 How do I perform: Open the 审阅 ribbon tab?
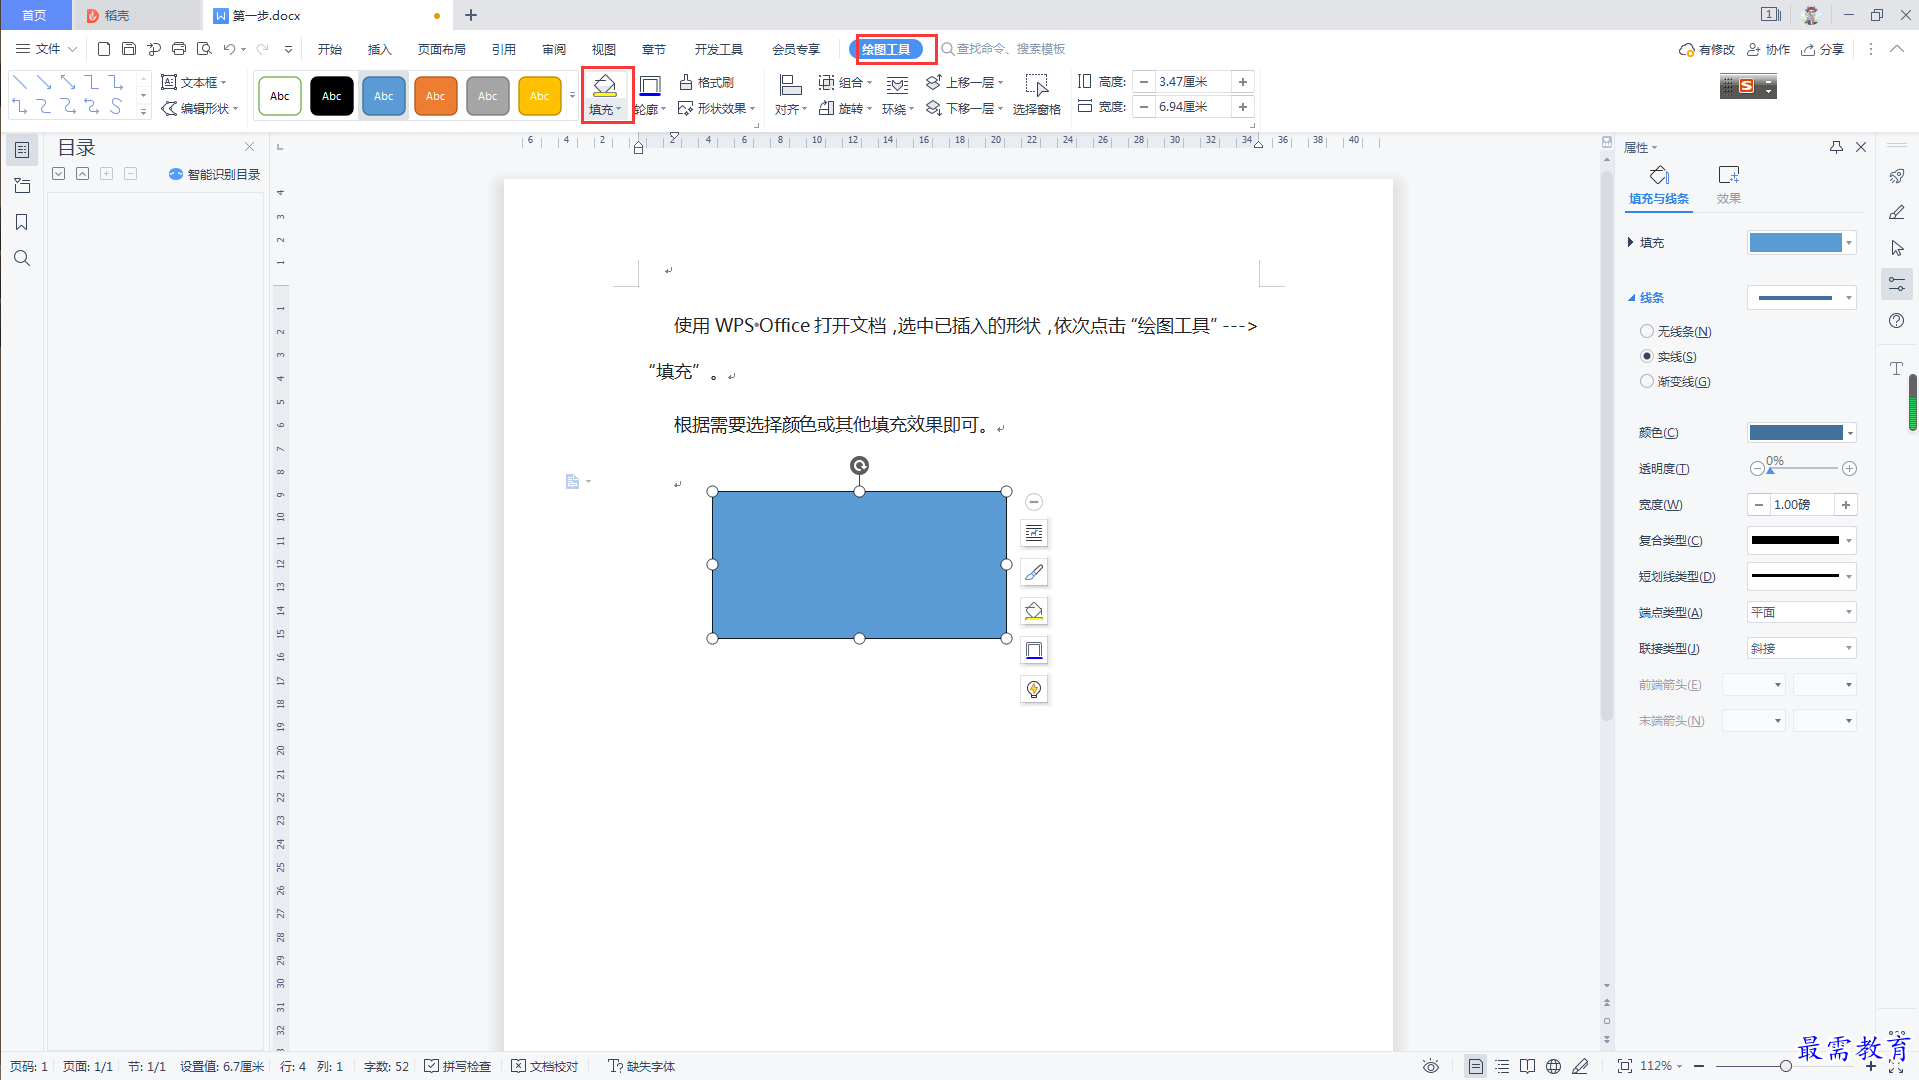pos(554,49)
